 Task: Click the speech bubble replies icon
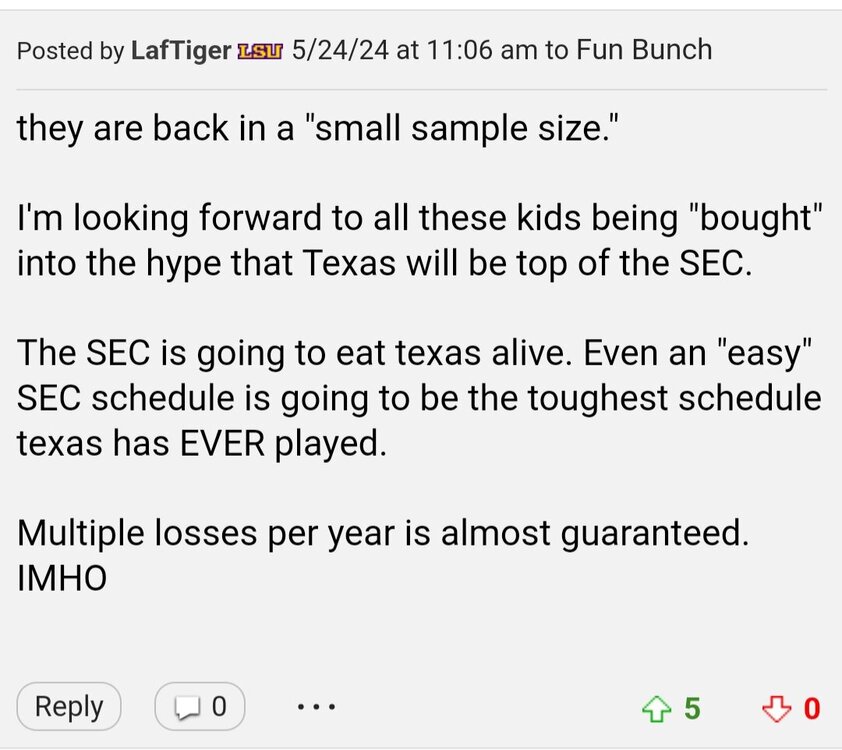tap(188, 708)
